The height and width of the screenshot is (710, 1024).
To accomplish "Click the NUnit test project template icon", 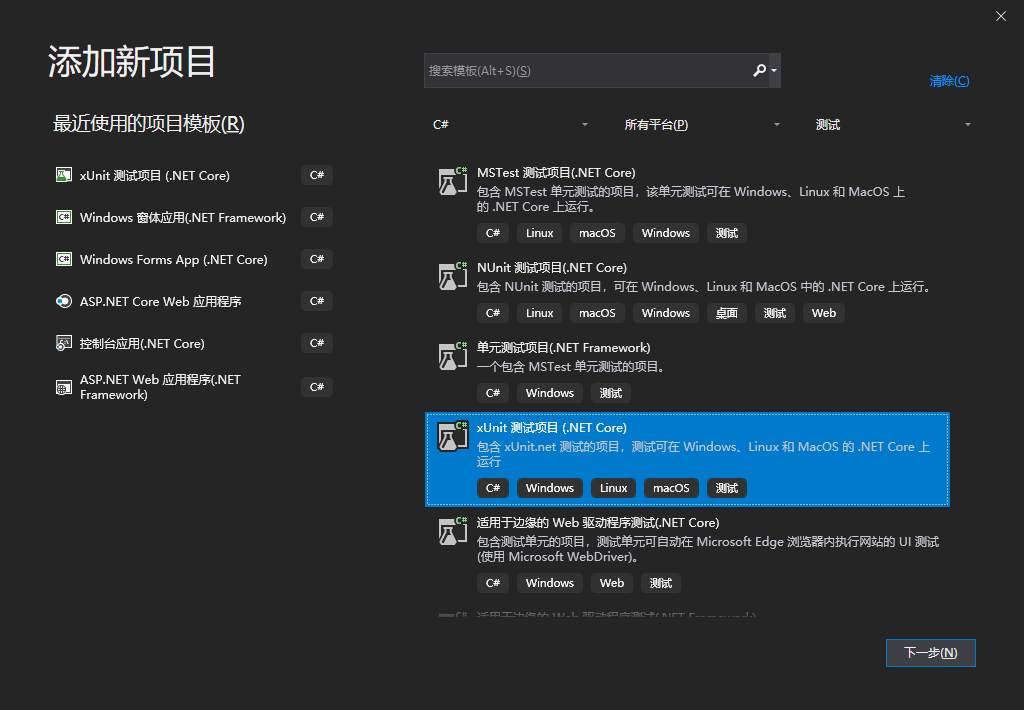I will [454, 276].
